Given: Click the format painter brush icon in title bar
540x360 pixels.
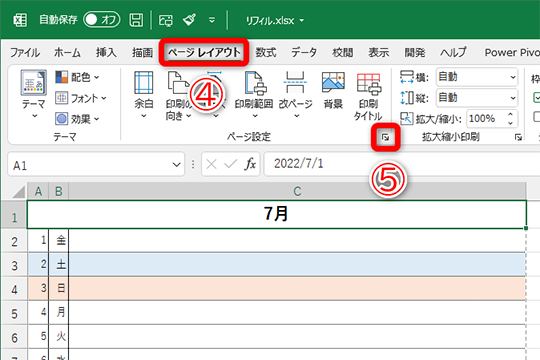Looking at the screenshot, I should click(x=189, y=20).
